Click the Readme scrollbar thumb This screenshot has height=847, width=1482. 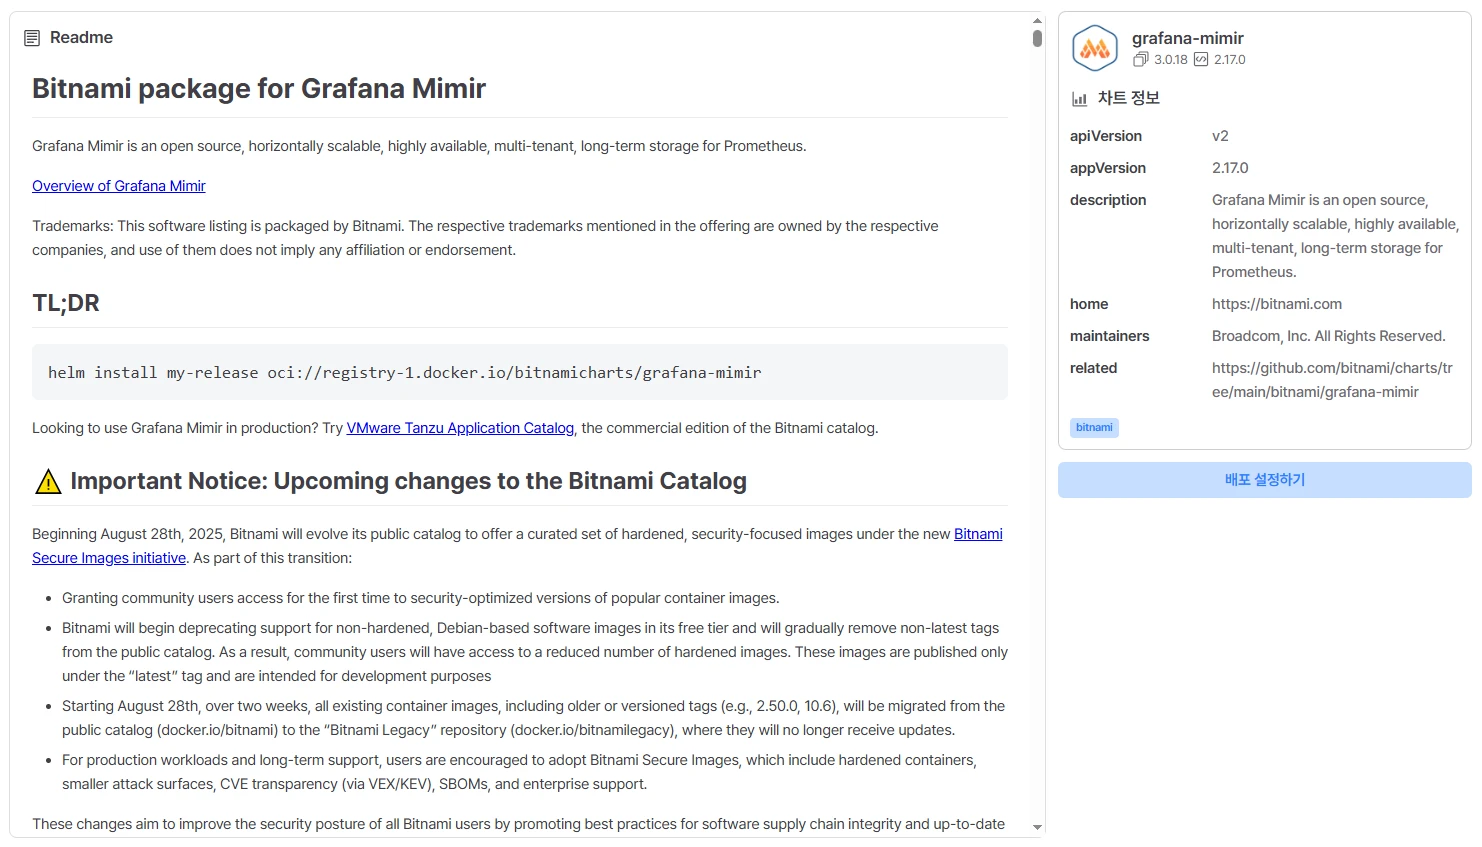1037,38
